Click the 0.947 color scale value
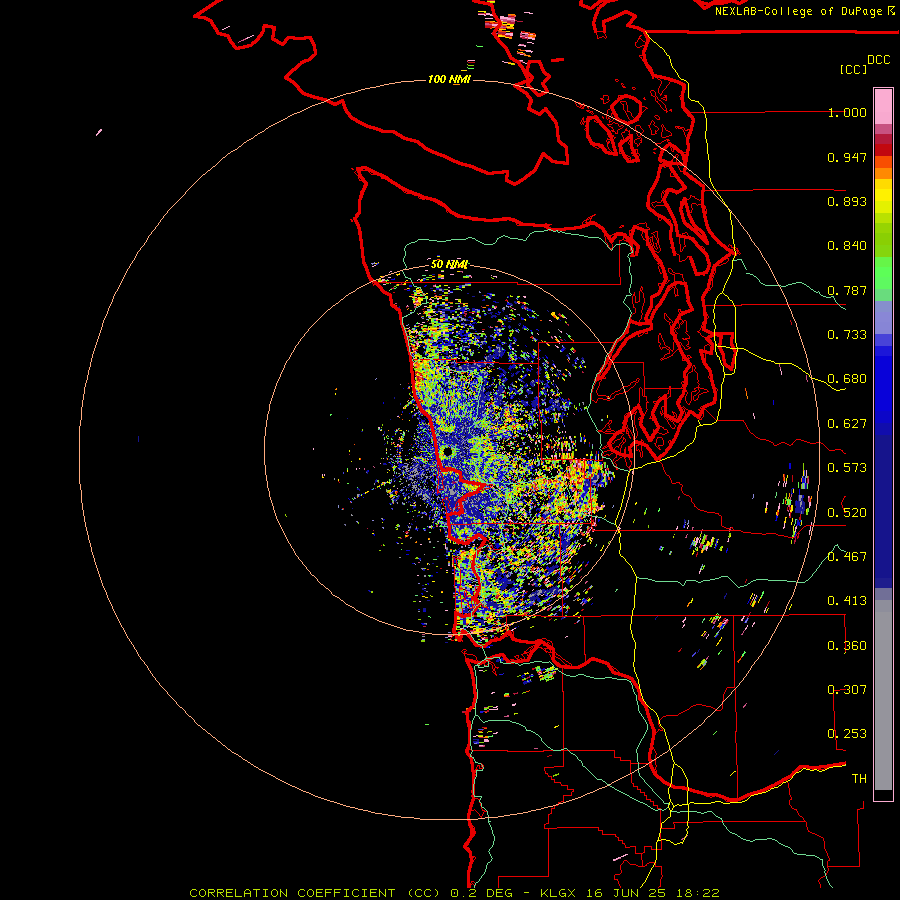This screenshot has width=900, height=900. (x=847, y=157)
